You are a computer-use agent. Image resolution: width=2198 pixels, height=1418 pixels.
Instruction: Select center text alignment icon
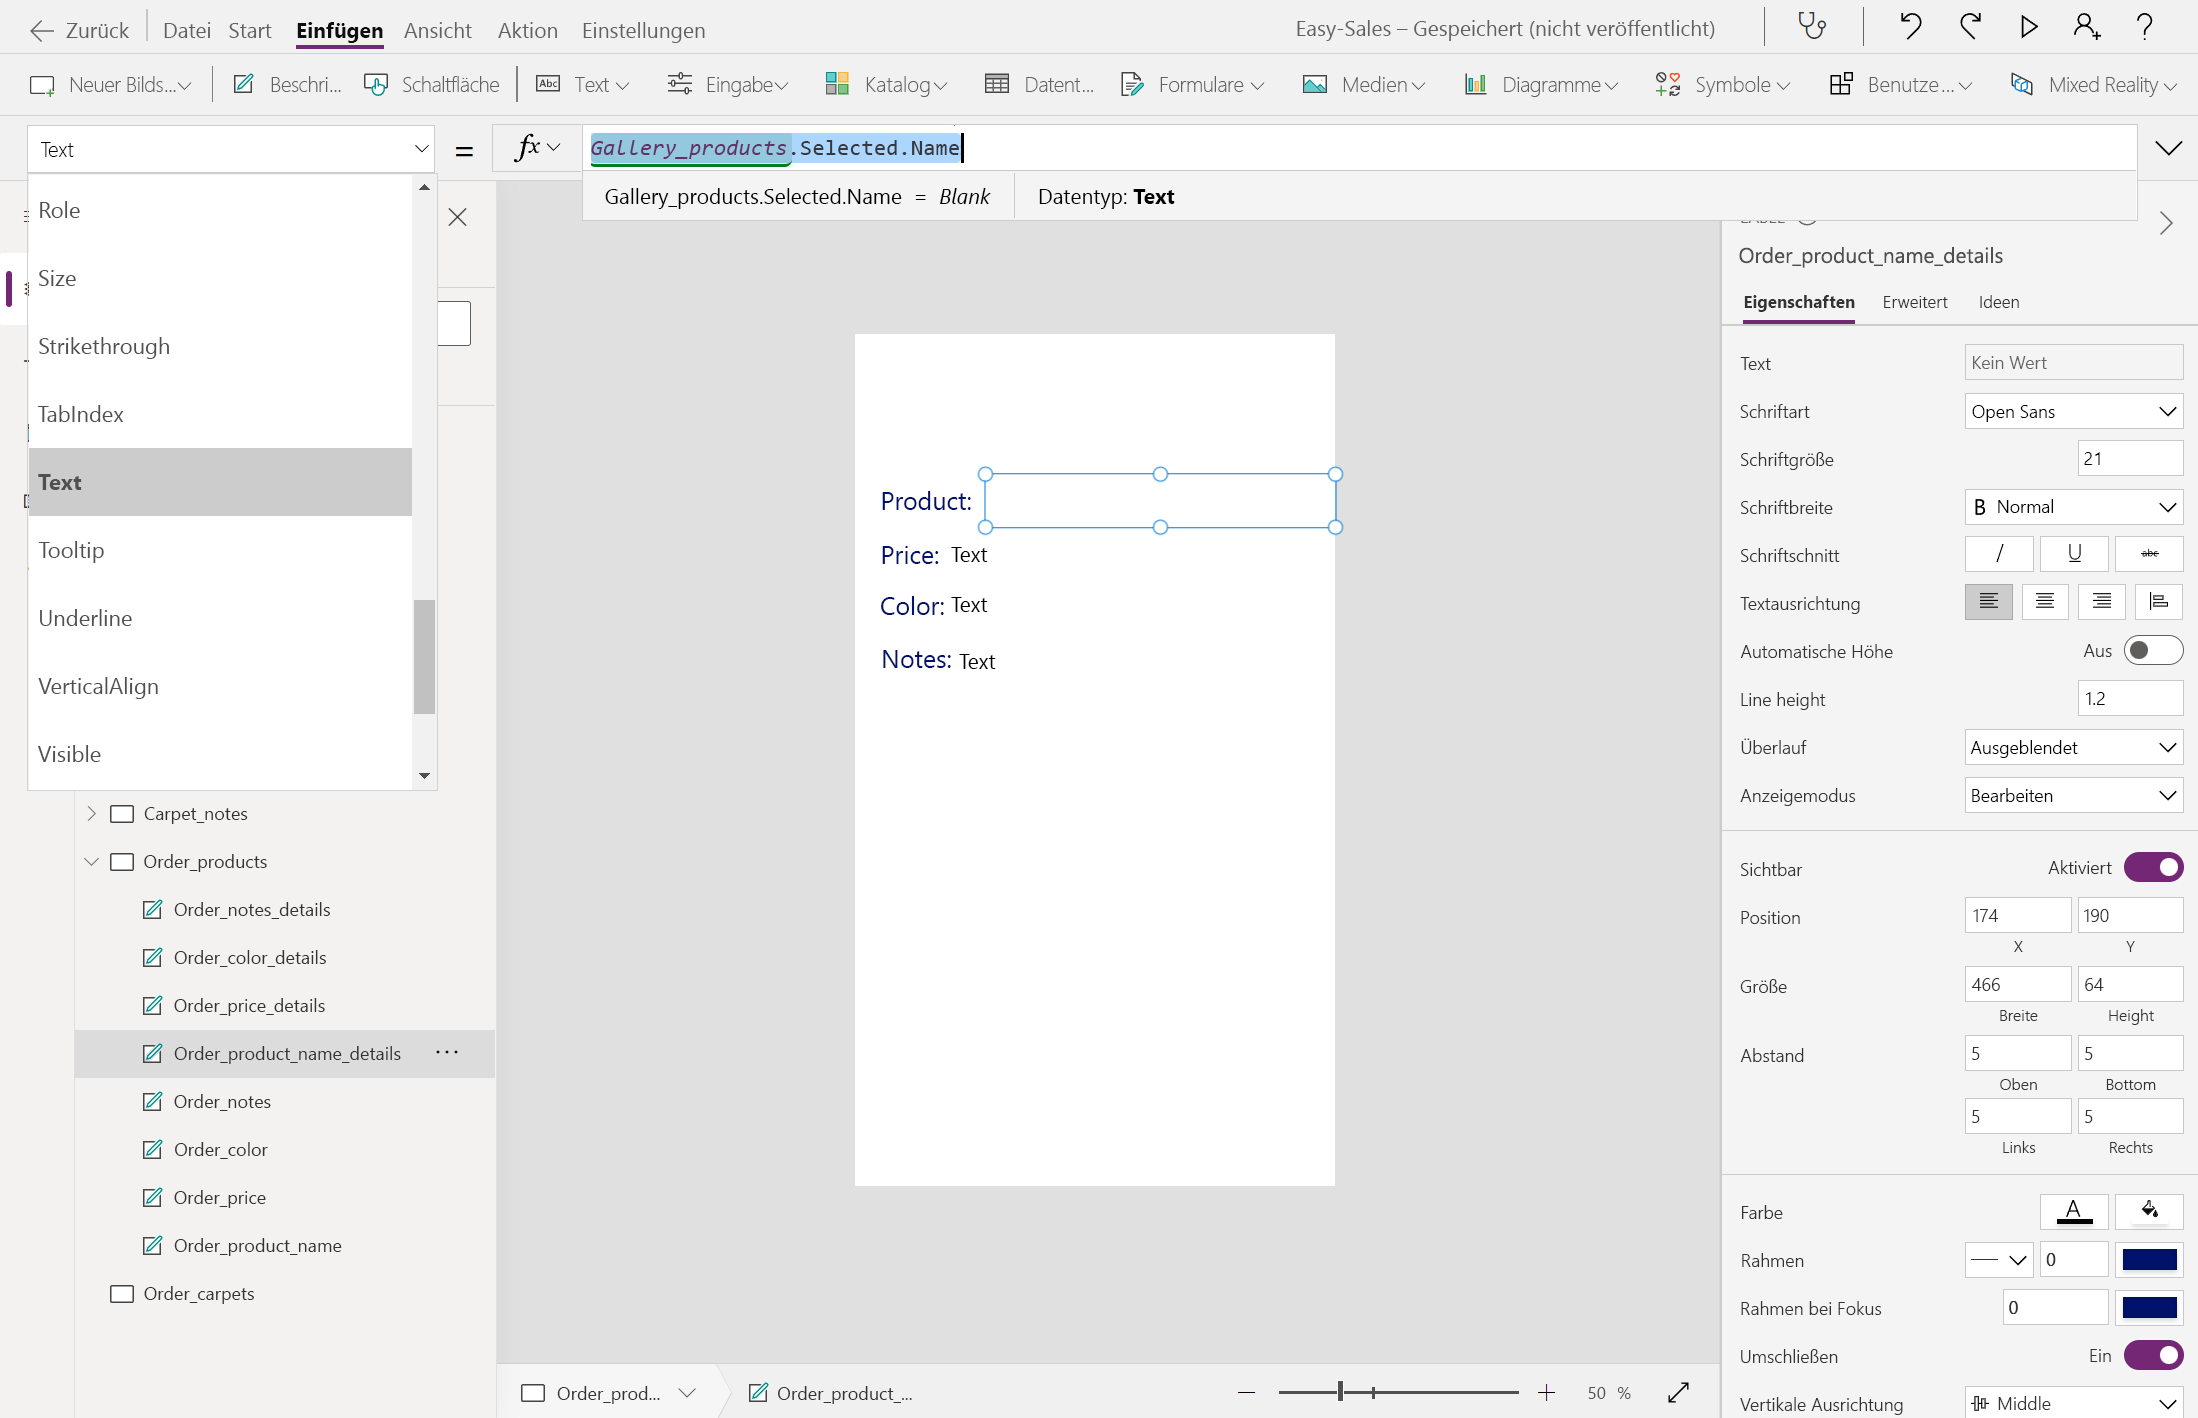(2044, 602)
